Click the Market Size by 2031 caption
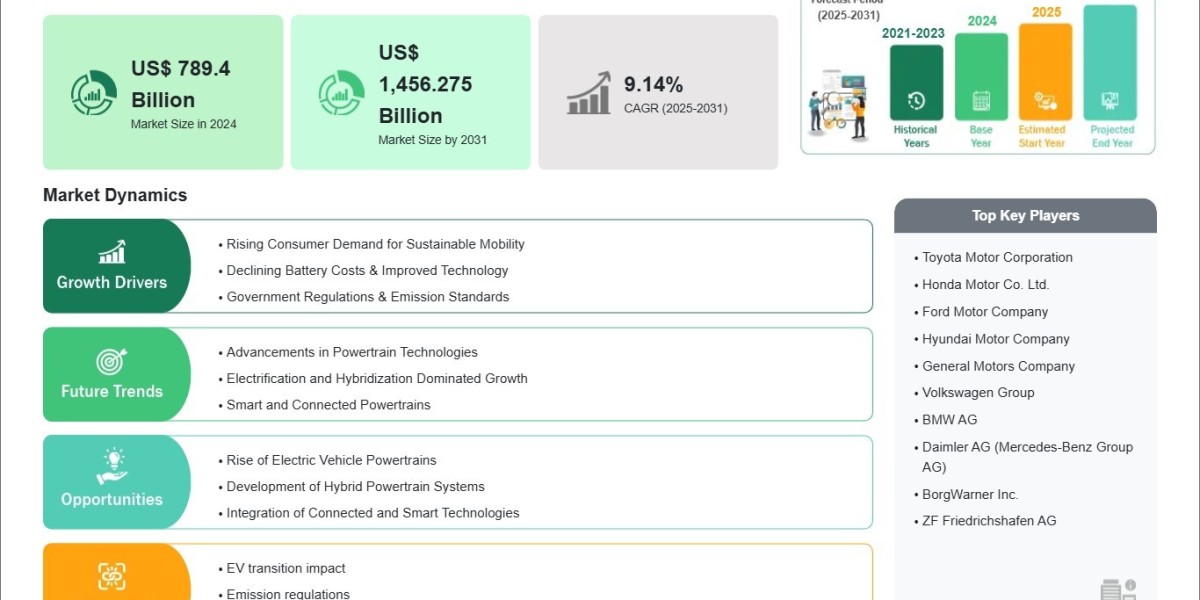Viewport: 1200px width, 600px height. tap(433, 140)
